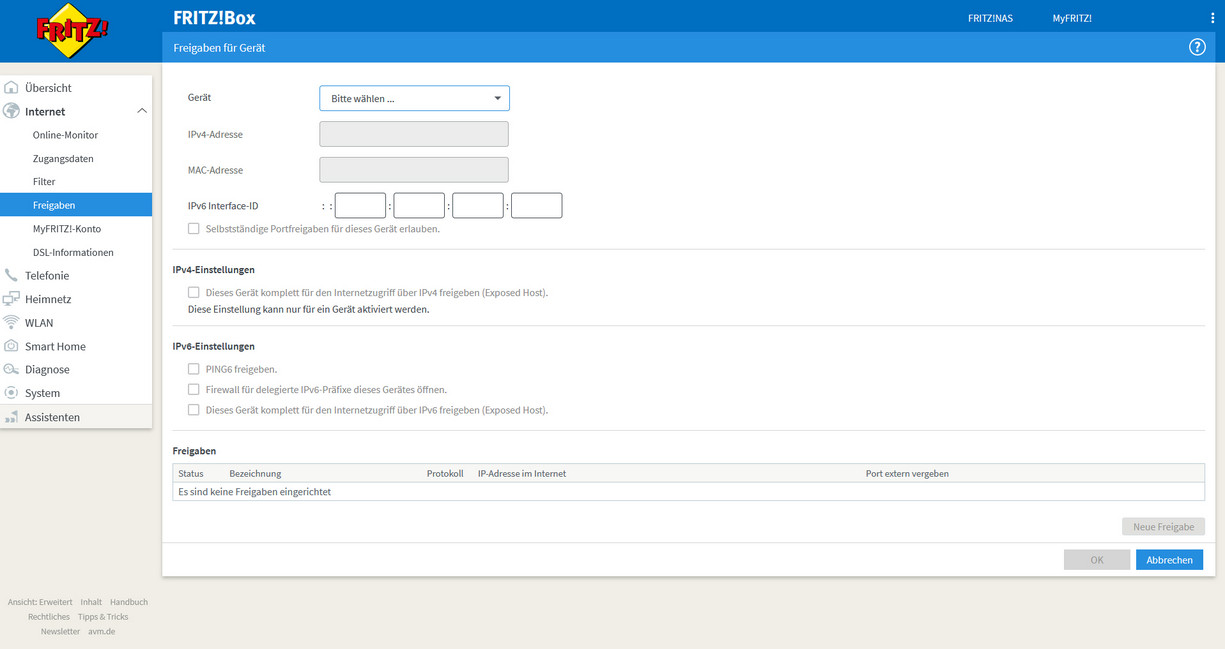This screenshot has width=1225, height=649.
Task: Toggle IPv4 Exposed Host checkbox
Action: [194, 293]
